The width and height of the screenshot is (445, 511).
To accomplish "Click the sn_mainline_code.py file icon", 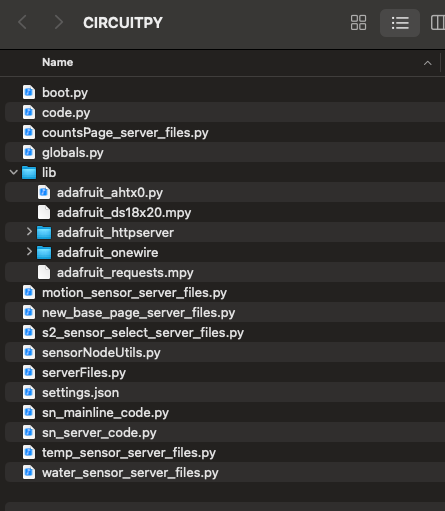I will 29,412.
